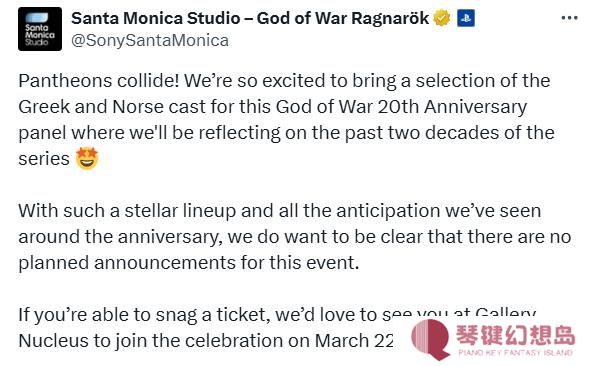Click the gold verified checkmark badge
Viewport: 593px width, 366px height.
pyautogui.click(x=442, y=18)
